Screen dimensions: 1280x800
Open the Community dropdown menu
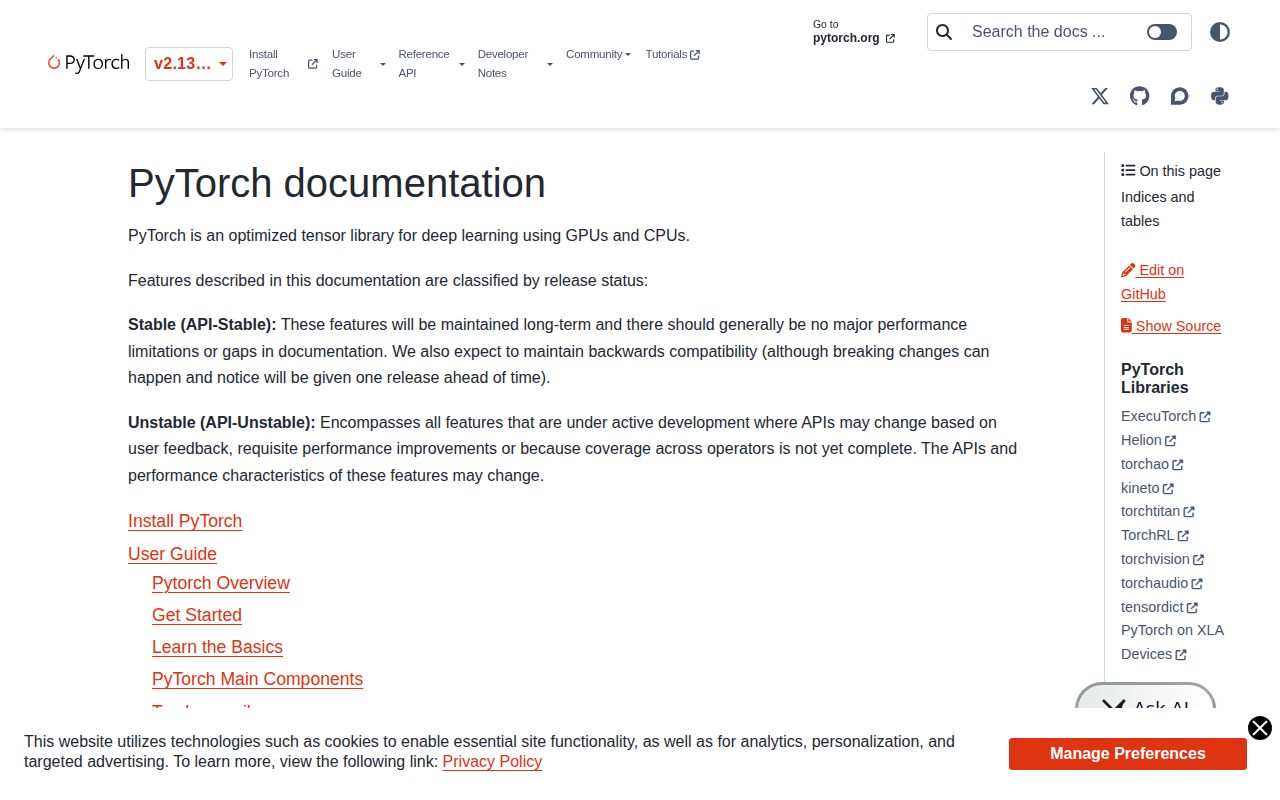pyautogui.click(x=598, y=54)
